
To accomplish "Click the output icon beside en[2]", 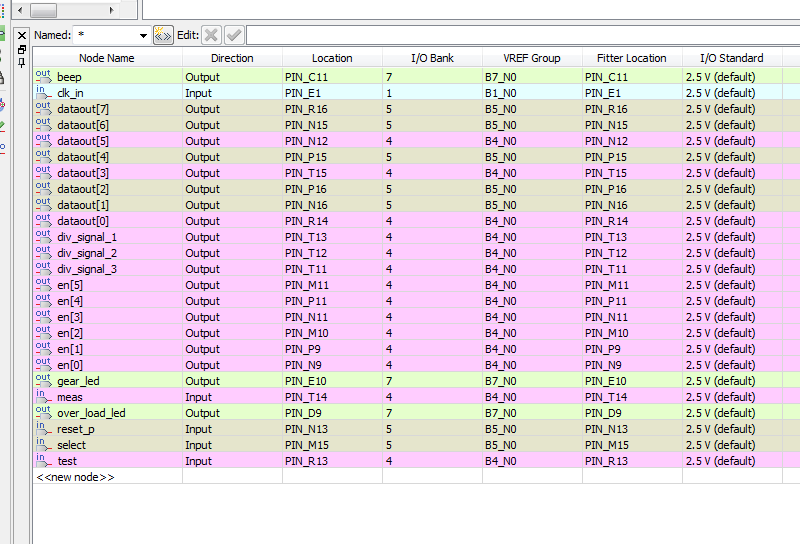I will tap(43, 333).
